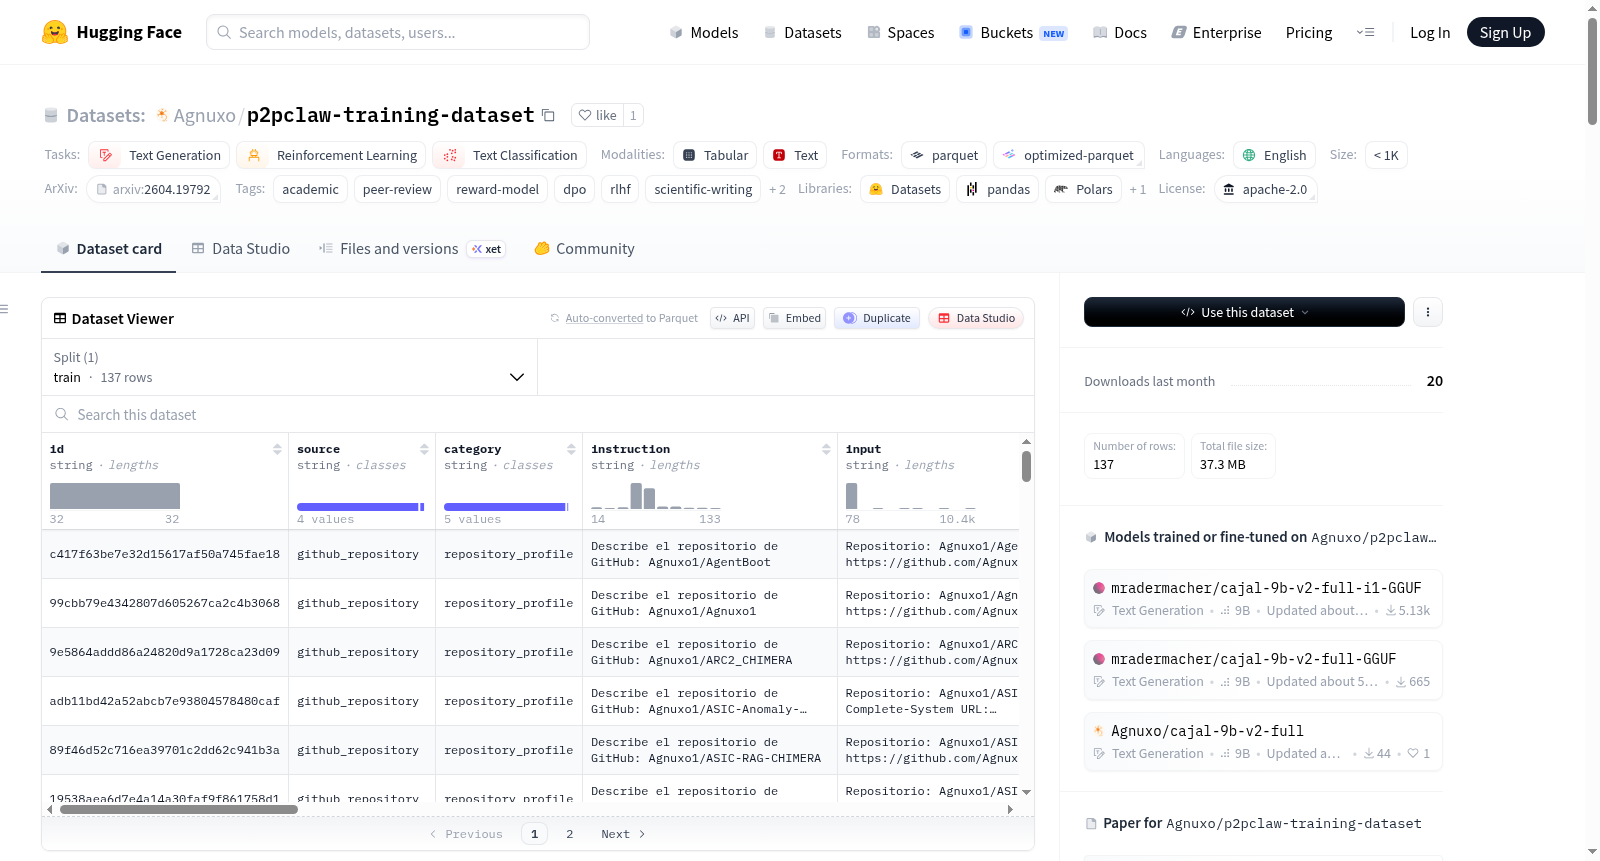The height and width of the screenshot is (861, 1600).
Task: Click the API button in Dataset Viewer
Action: click(732, 318)
